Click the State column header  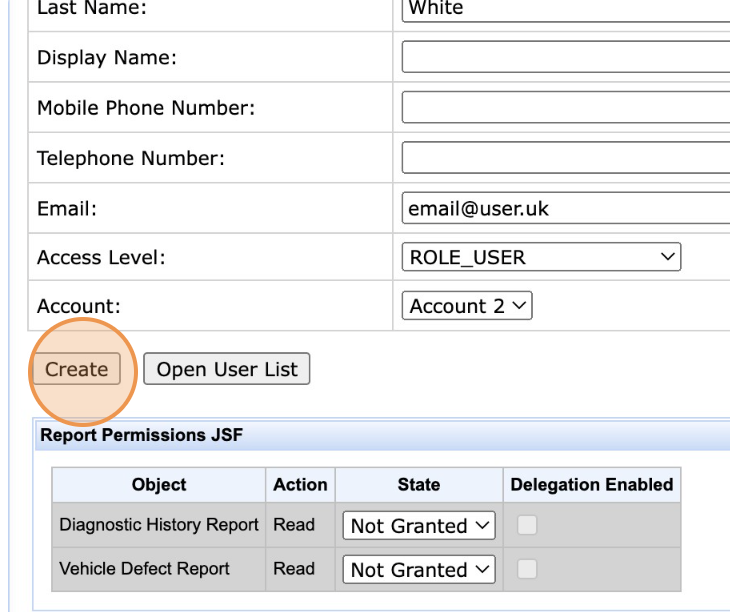(418, 485)
